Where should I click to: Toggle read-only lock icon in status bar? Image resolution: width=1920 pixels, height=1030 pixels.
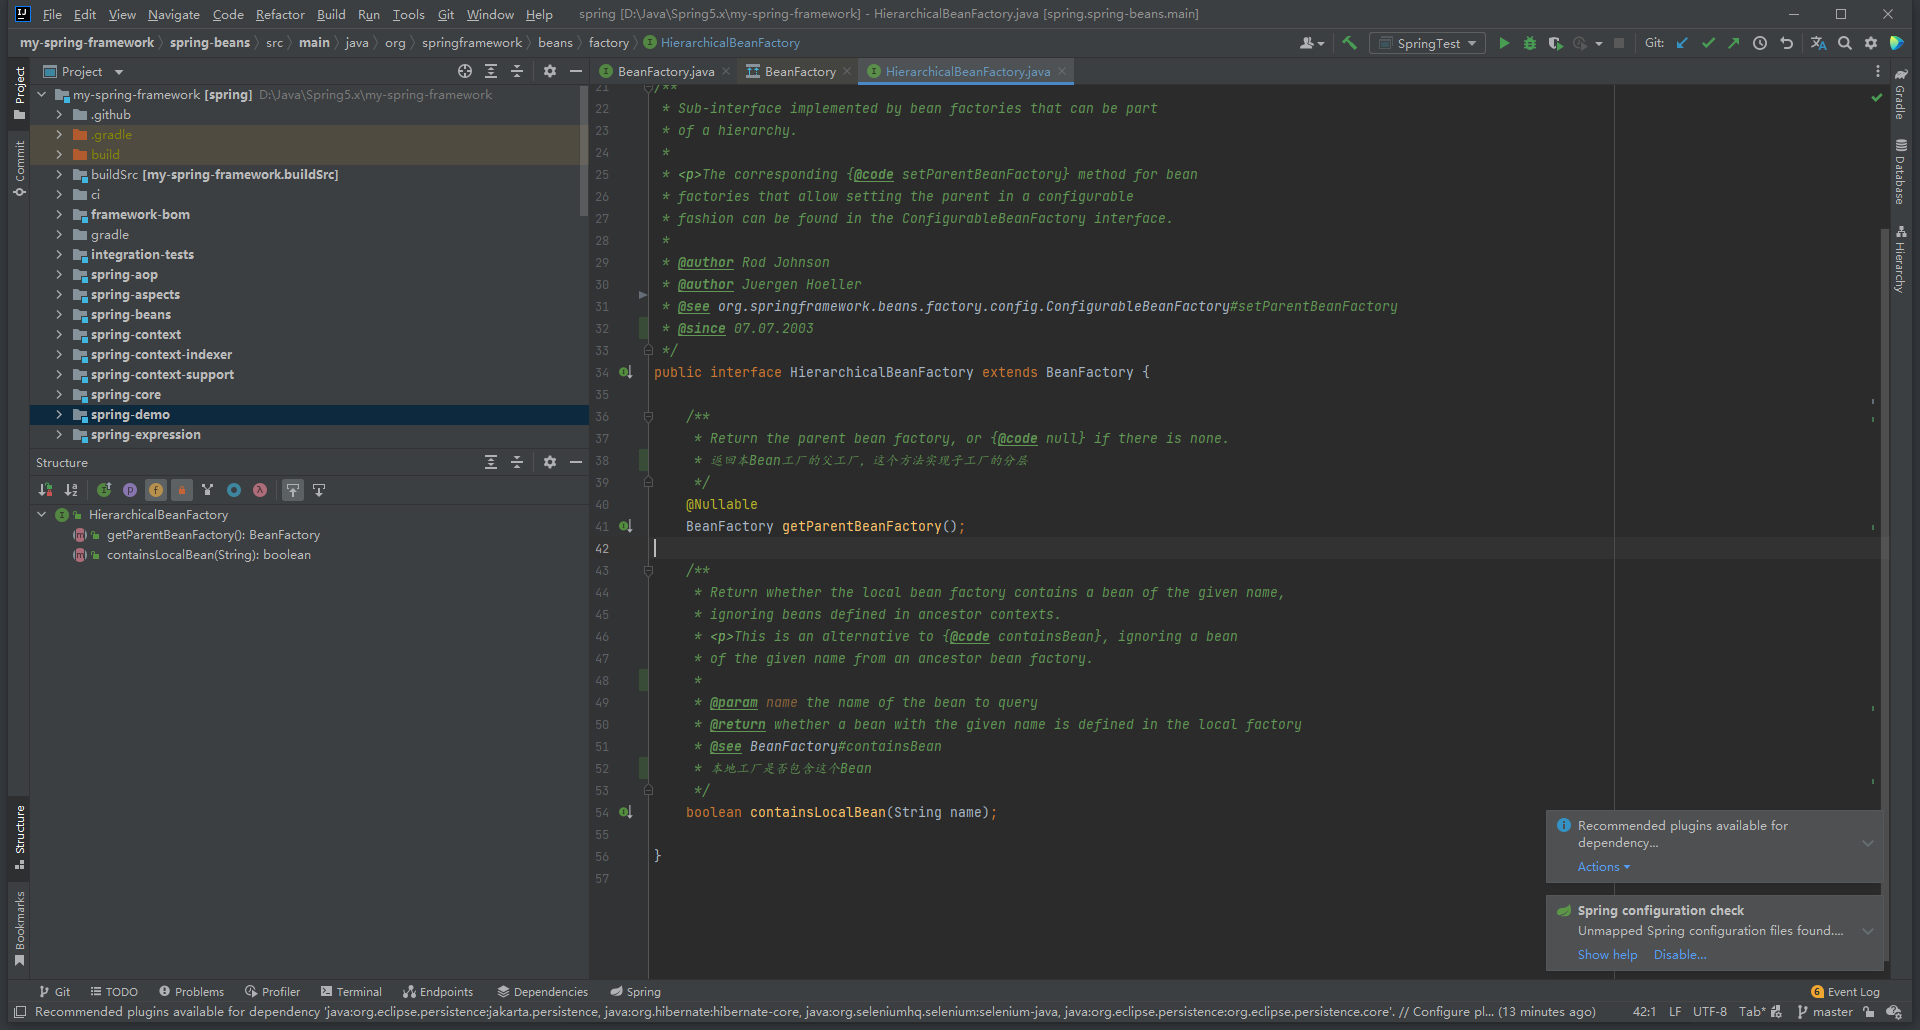(x=1869, y=1012)
